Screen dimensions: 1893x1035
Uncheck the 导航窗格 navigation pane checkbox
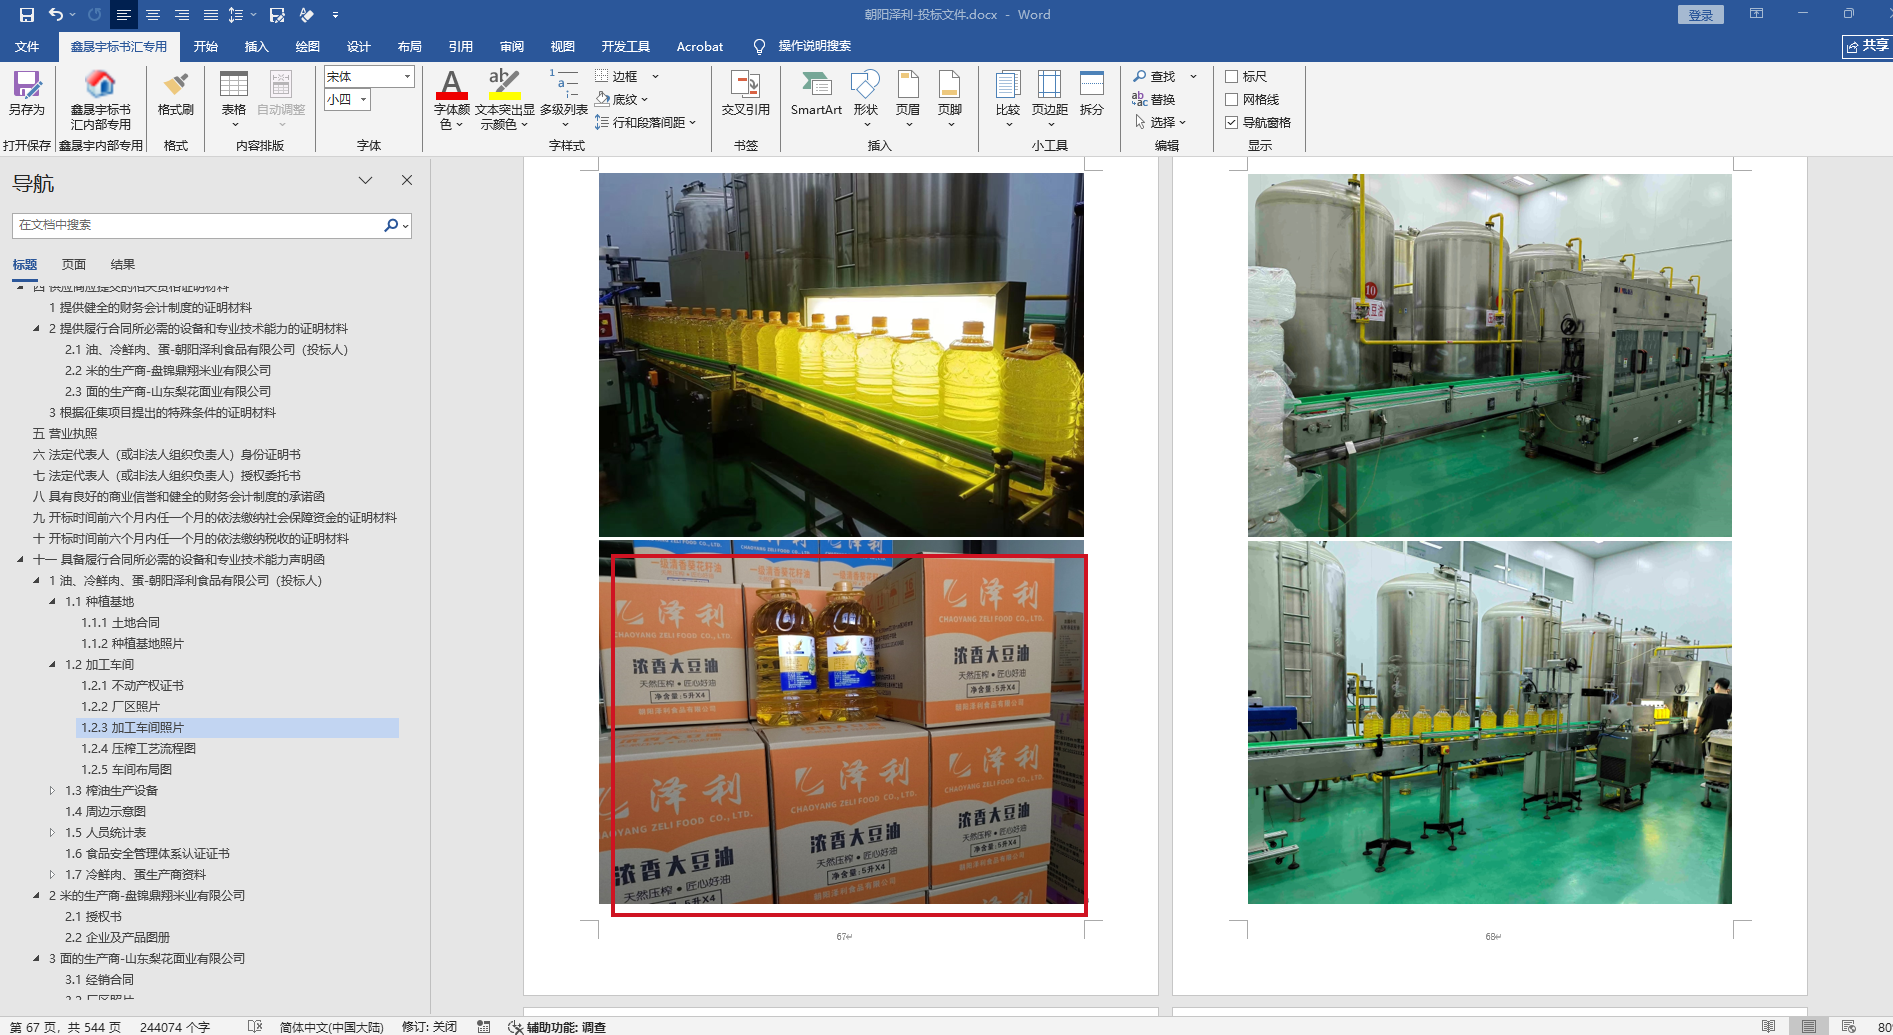[x=1232, y=122]
